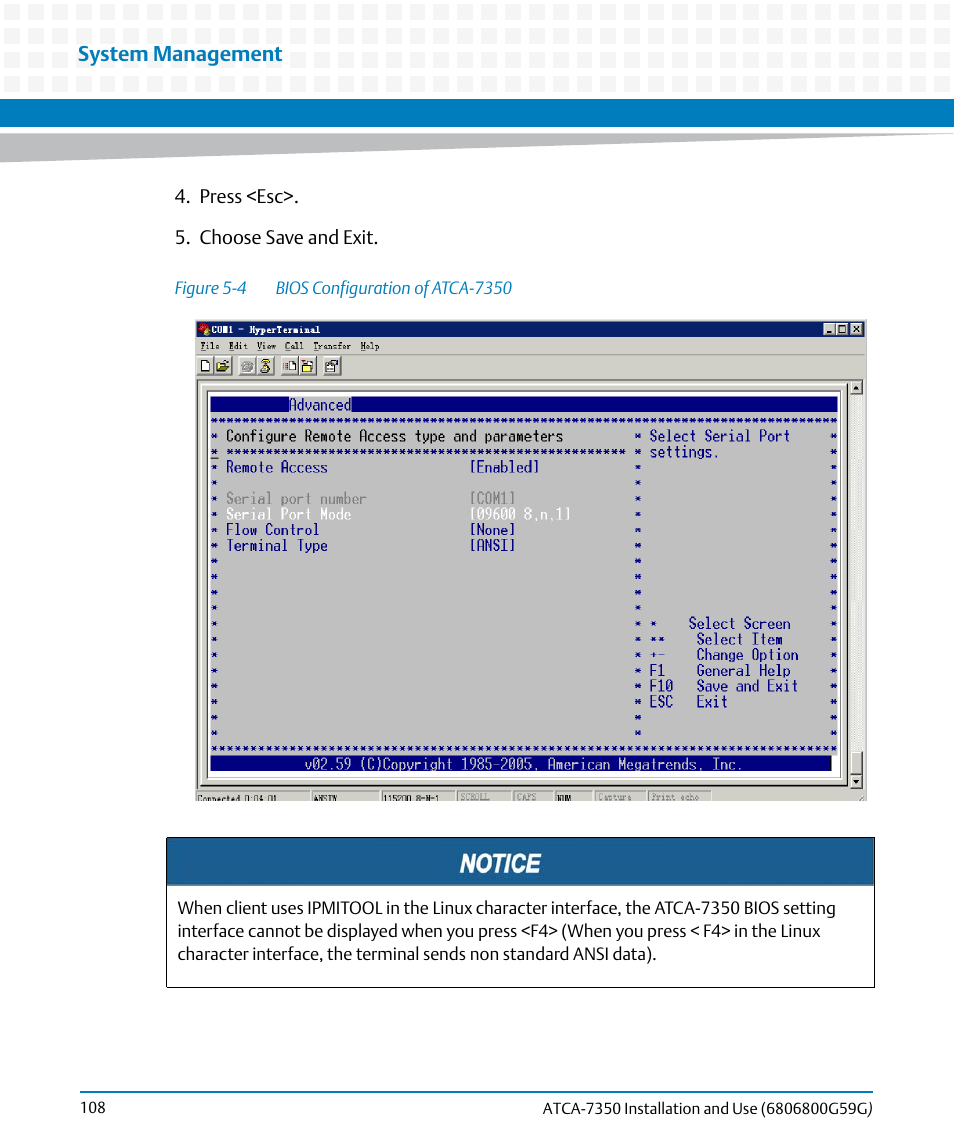Click the 'Select Serial Port' help text

click(720, 436)
